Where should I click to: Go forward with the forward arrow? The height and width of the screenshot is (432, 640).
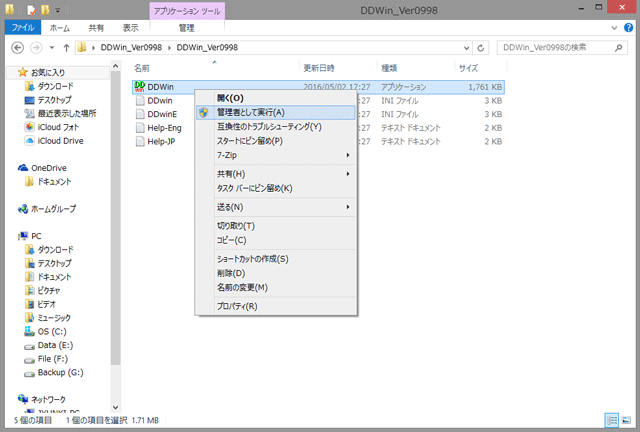36,48
